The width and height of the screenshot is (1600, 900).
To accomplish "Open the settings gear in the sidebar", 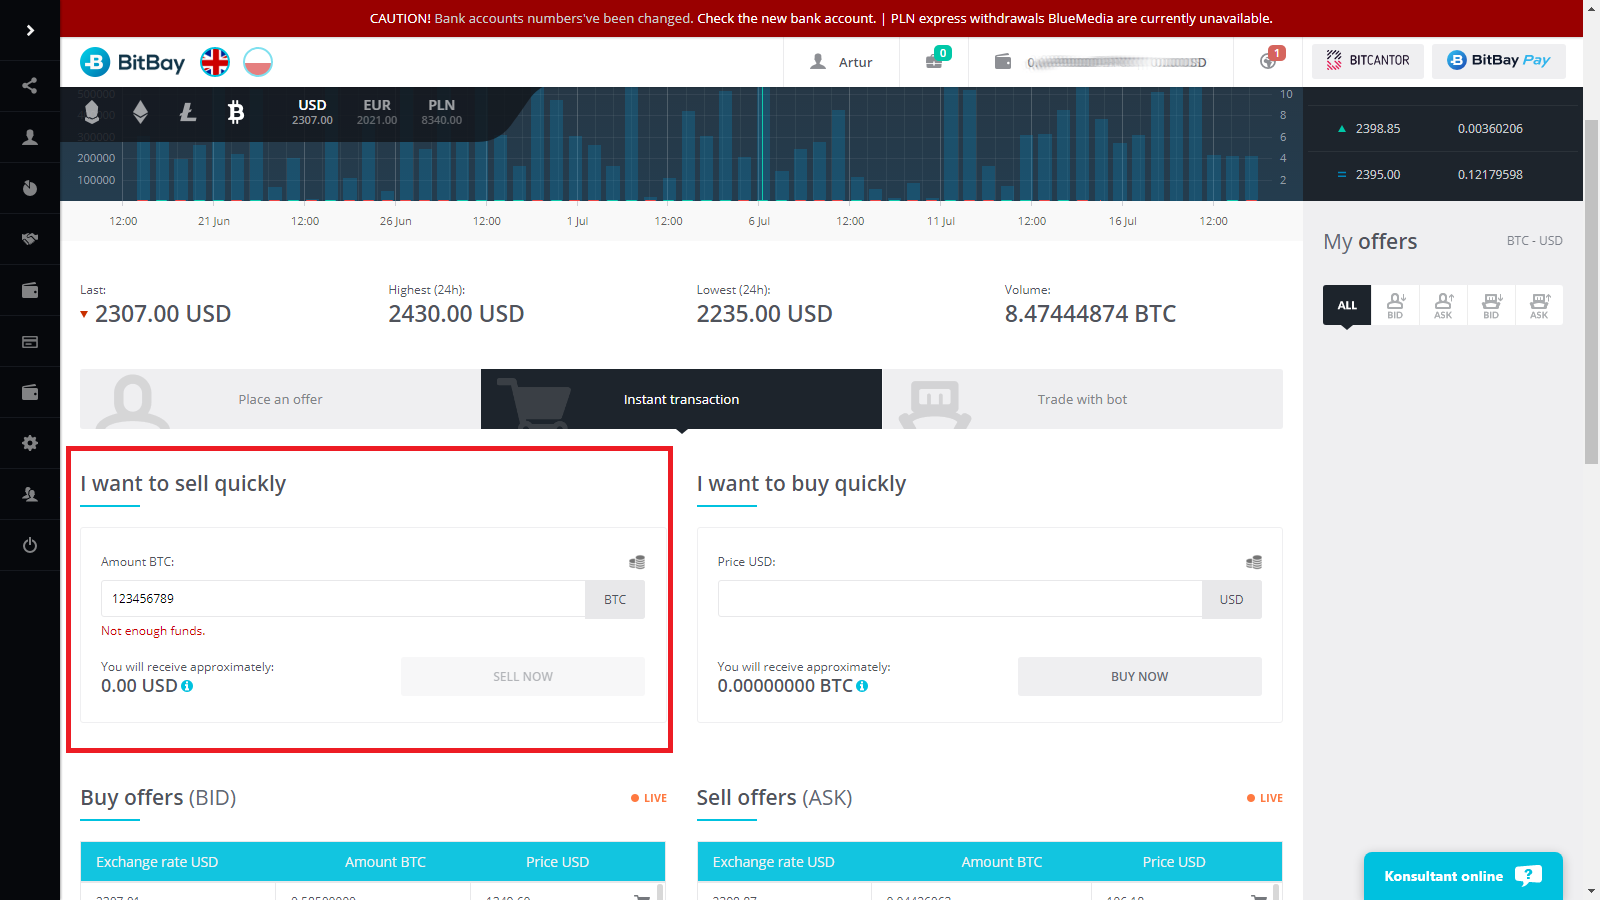I will click(30, 443).
